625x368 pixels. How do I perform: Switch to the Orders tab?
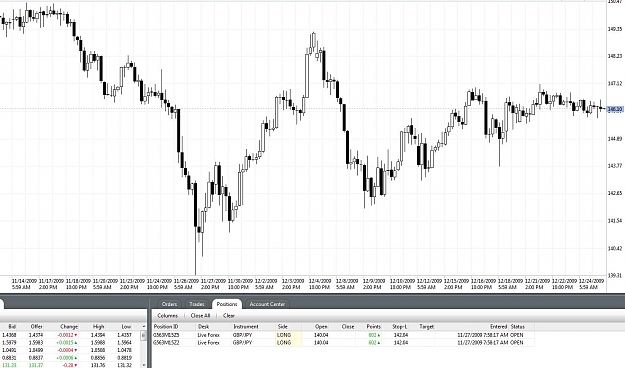[169, 304]
